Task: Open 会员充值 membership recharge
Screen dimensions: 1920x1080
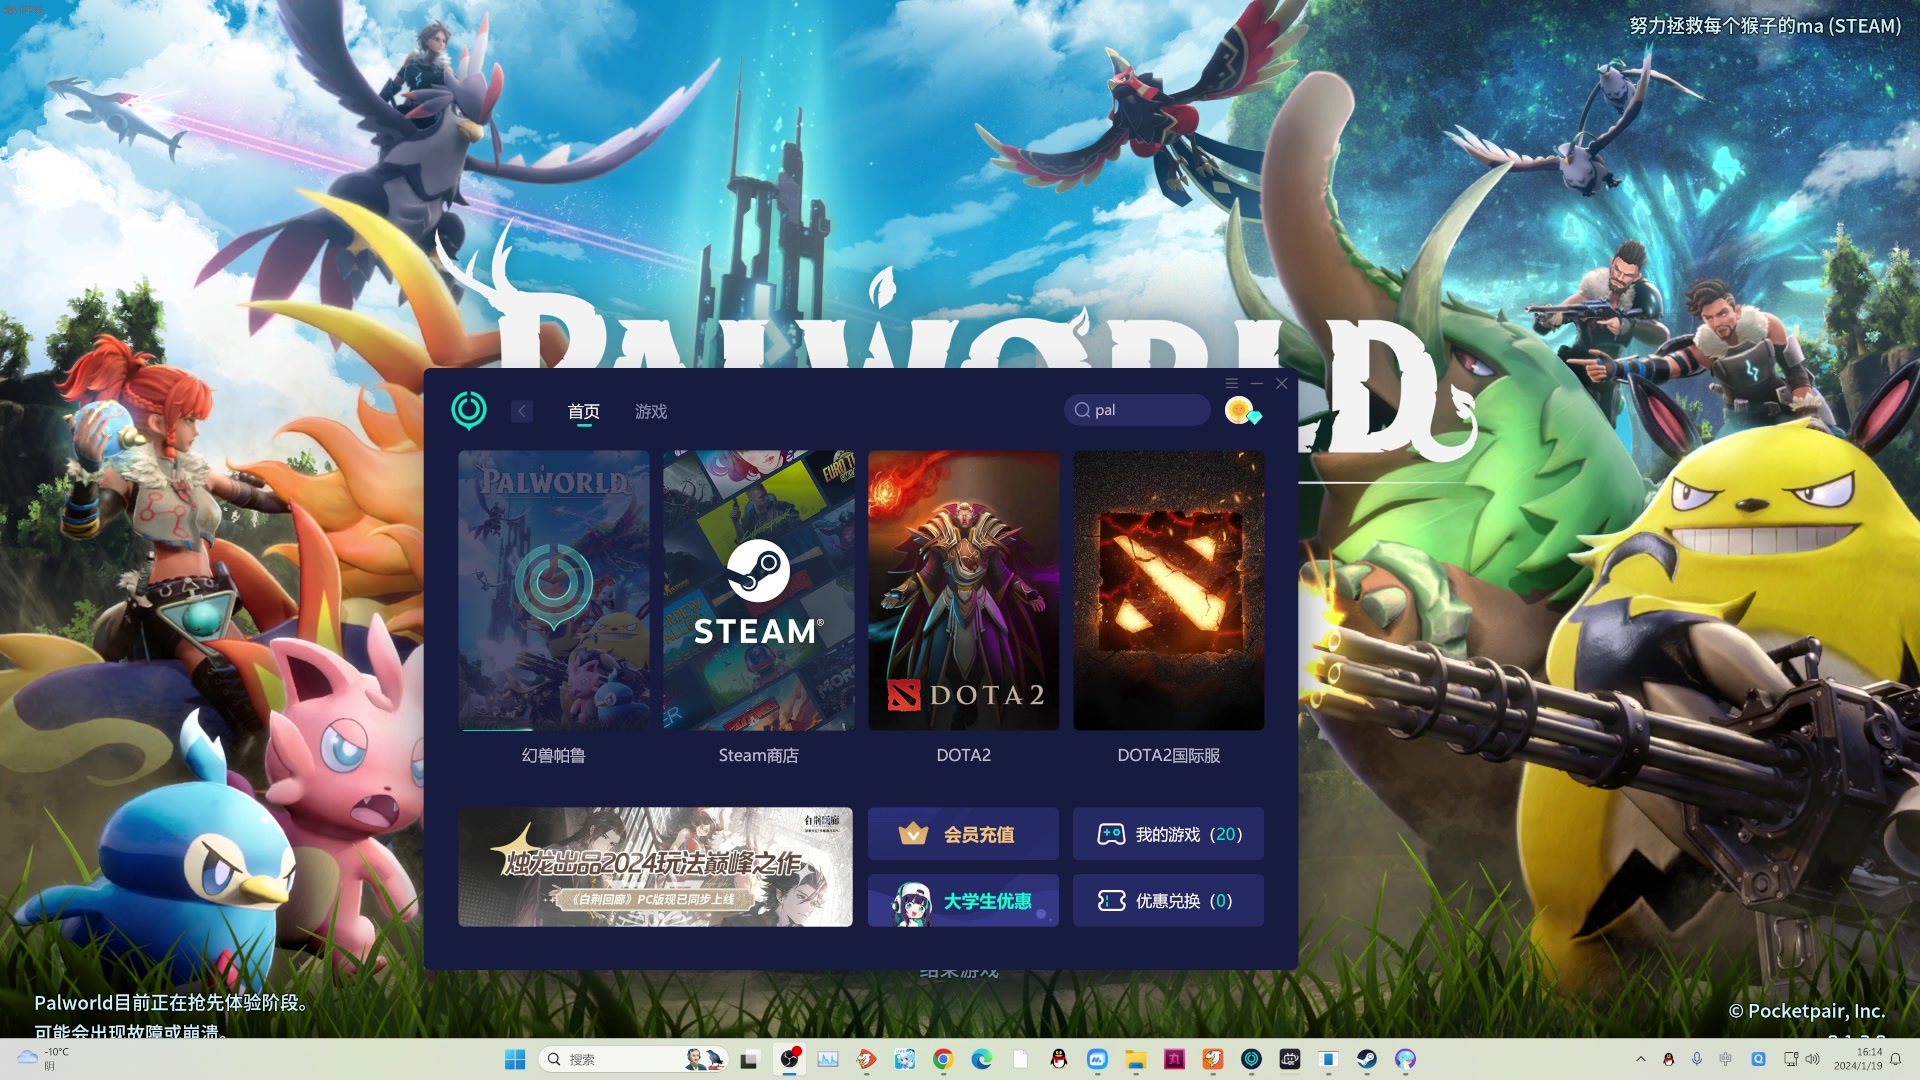Action: [x=963, y=834]
